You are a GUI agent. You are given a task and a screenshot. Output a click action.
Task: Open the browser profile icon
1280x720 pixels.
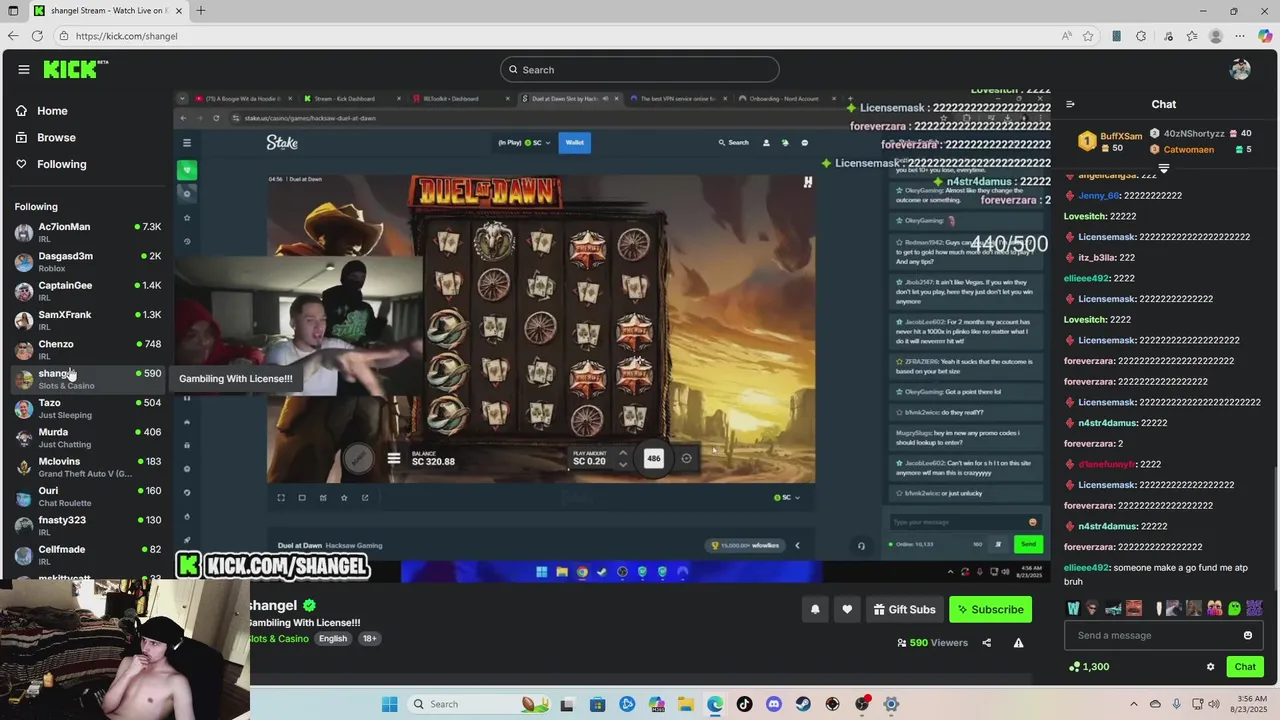[x=1216, y=36]
